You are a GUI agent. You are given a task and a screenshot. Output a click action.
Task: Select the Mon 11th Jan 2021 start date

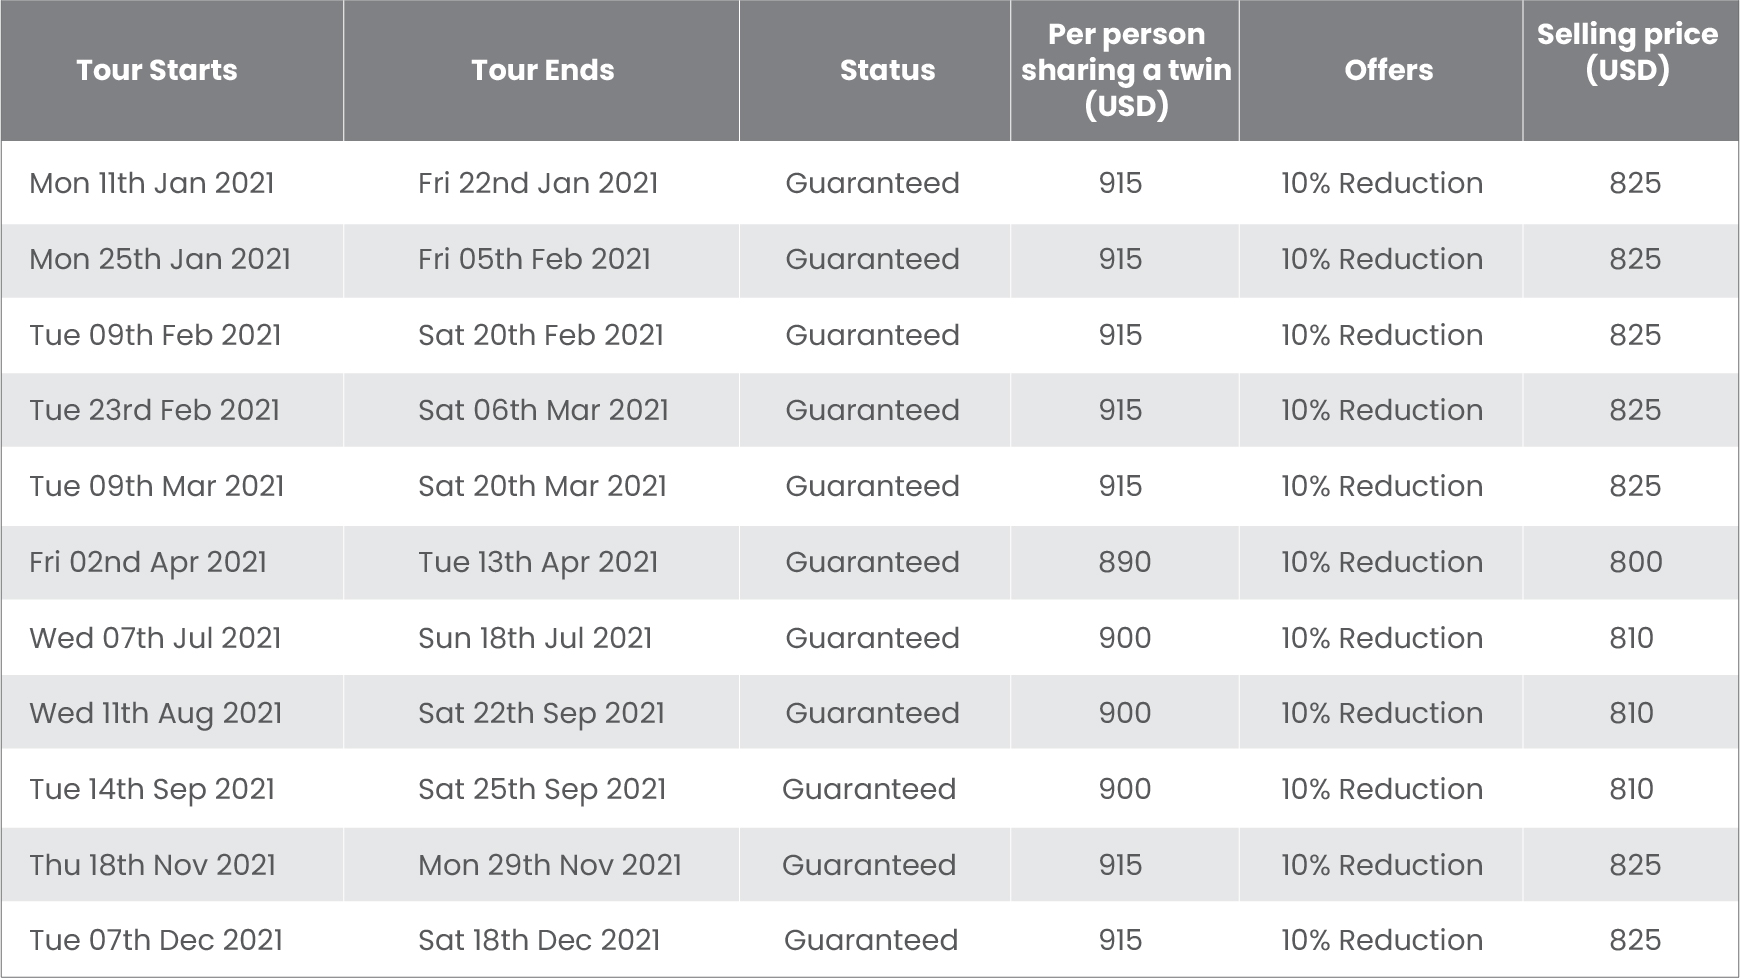pyautogui.click(x=152, y=183)
